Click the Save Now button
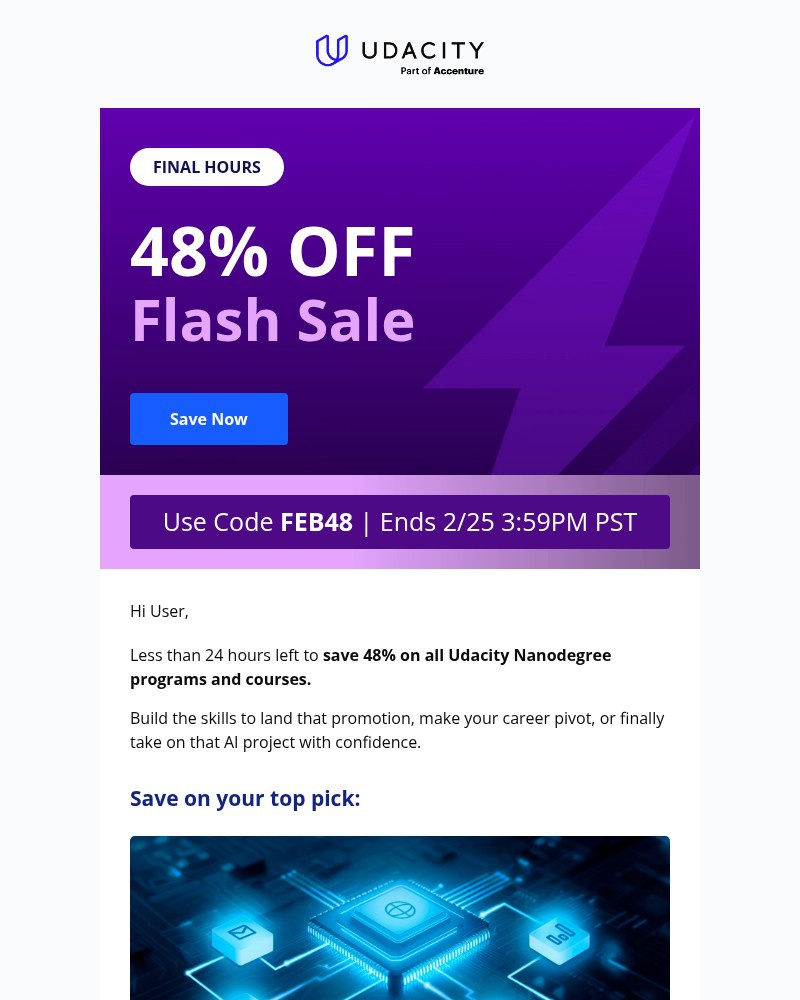800x1000 pixels. (208, 419)
